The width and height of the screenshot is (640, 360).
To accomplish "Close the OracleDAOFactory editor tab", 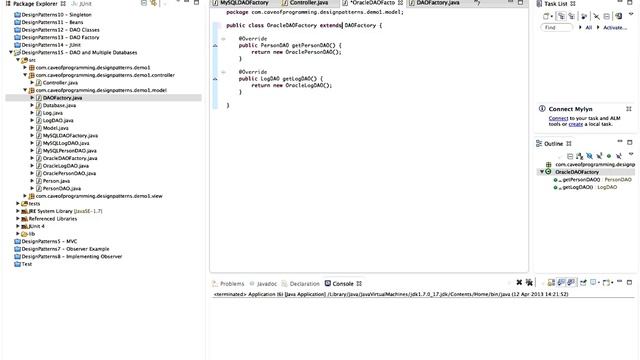I will (400, 3).
